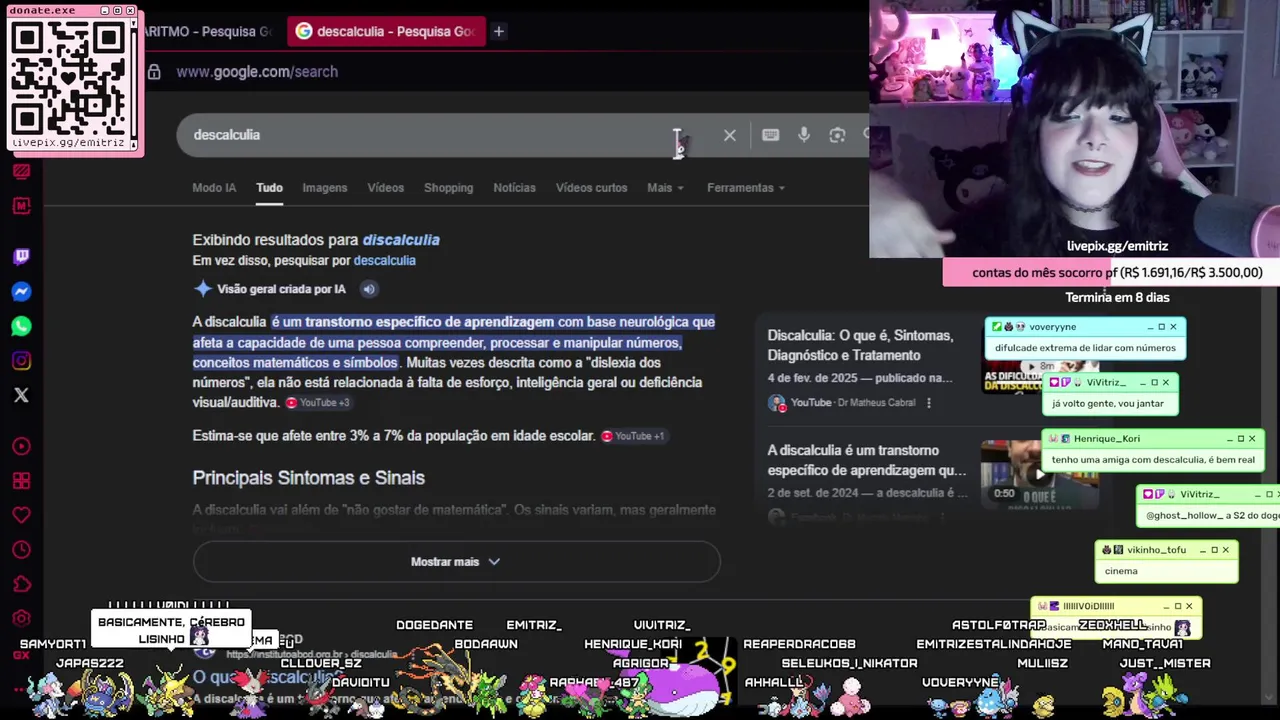The image size is (1280, 720).
Task: Open Messenger in the browser sidebar
Action: (21, 292)
